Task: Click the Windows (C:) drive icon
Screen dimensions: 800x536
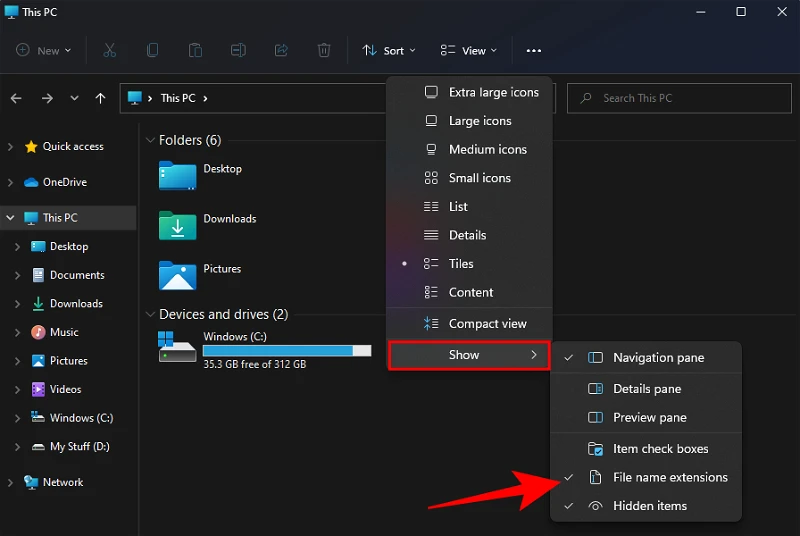Action: (x=177, y=347)
